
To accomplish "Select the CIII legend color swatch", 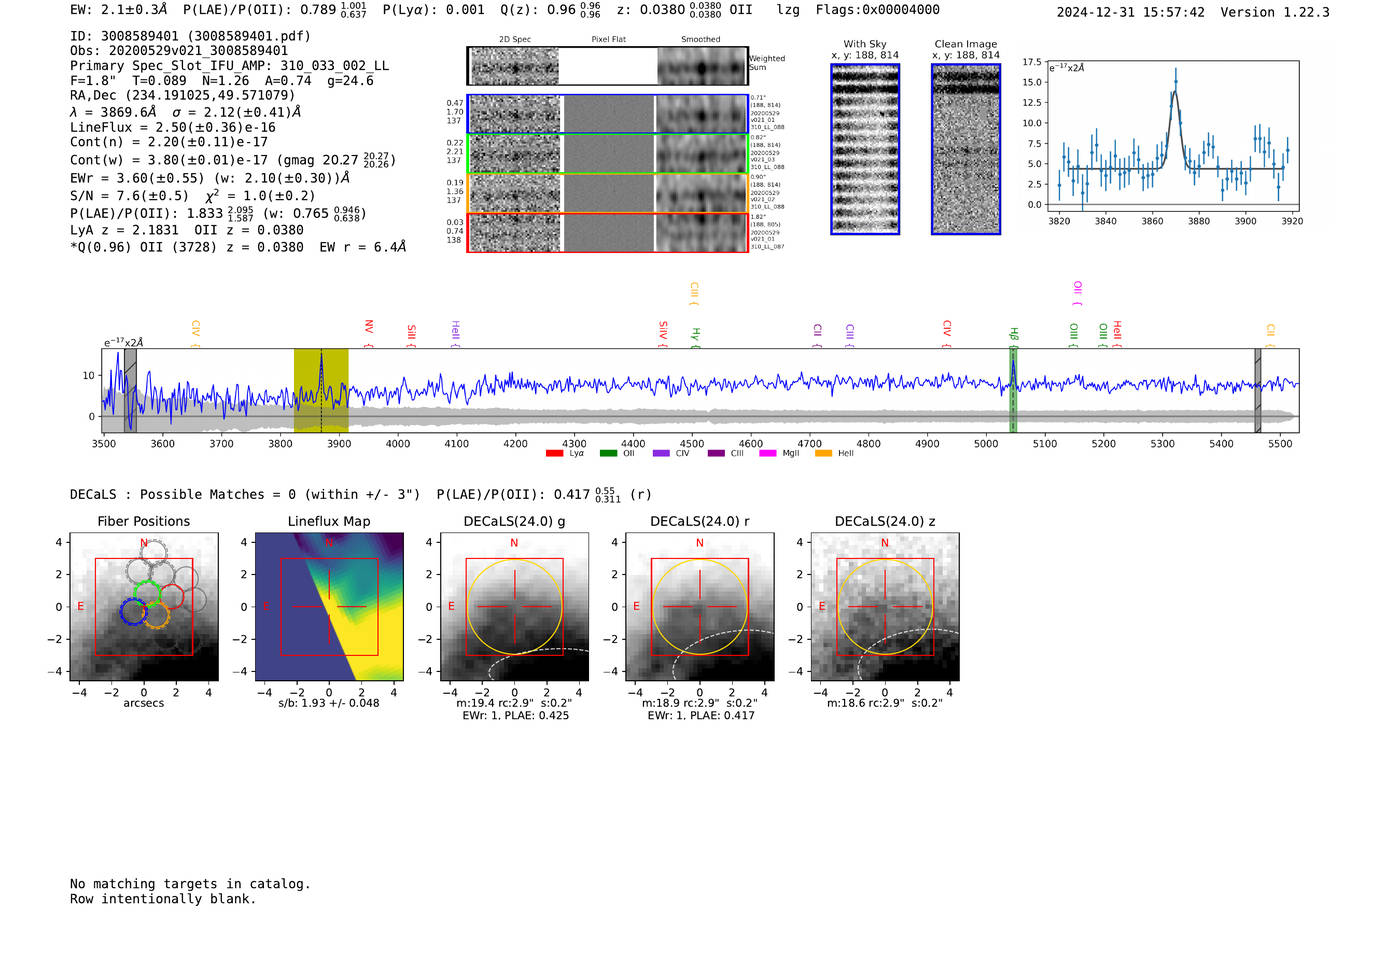I will coord(716,454).
